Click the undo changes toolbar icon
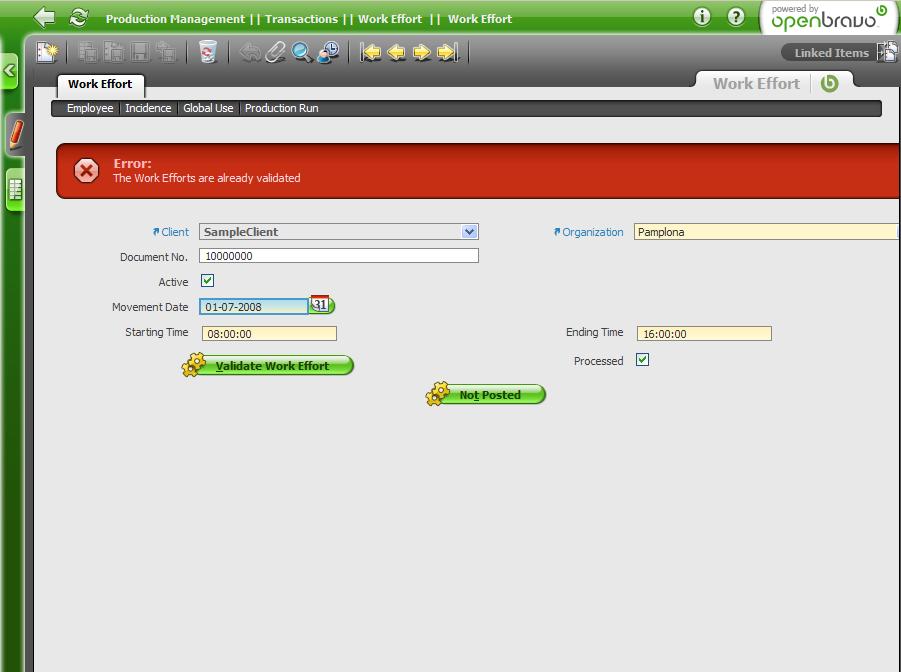Image resolution: width=901 pixels, height=672 pixels. coord(249,52)
